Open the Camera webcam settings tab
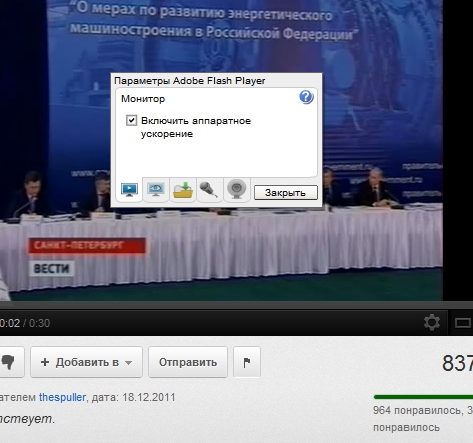 point(237,190)
